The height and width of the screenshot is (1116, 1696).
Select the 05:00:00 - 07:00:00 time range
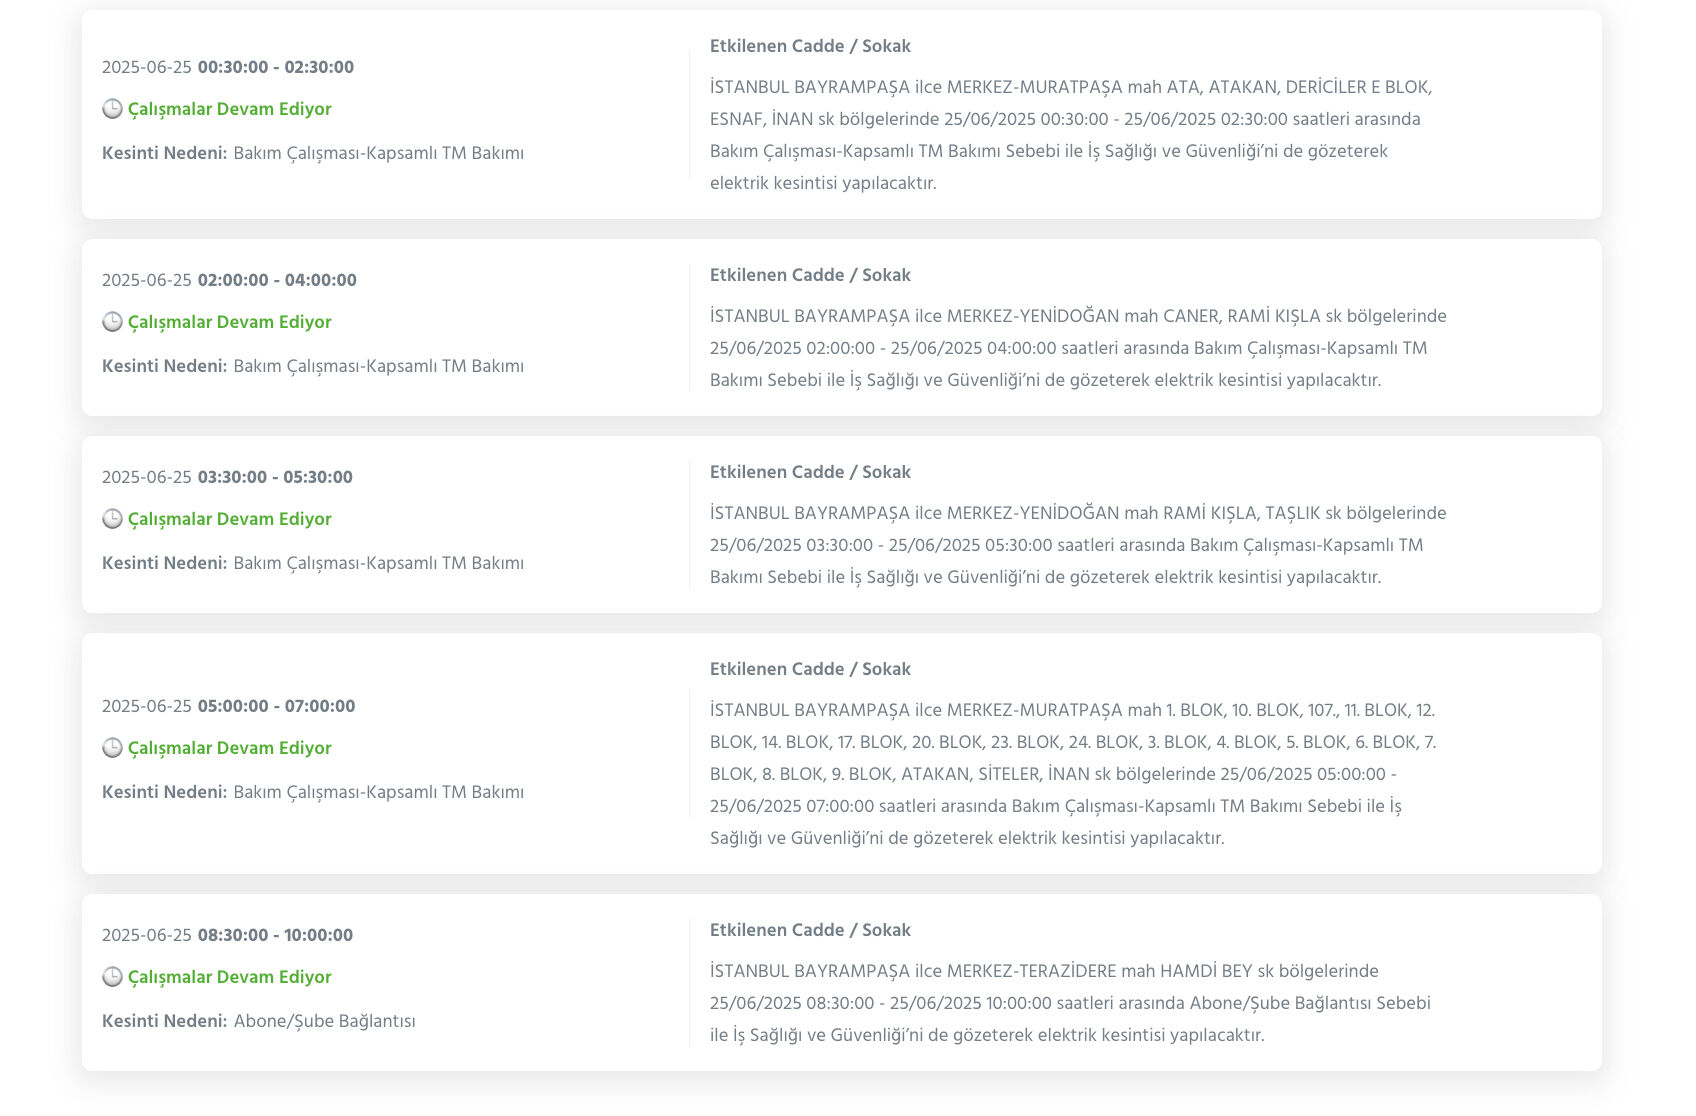pos(276,706)
